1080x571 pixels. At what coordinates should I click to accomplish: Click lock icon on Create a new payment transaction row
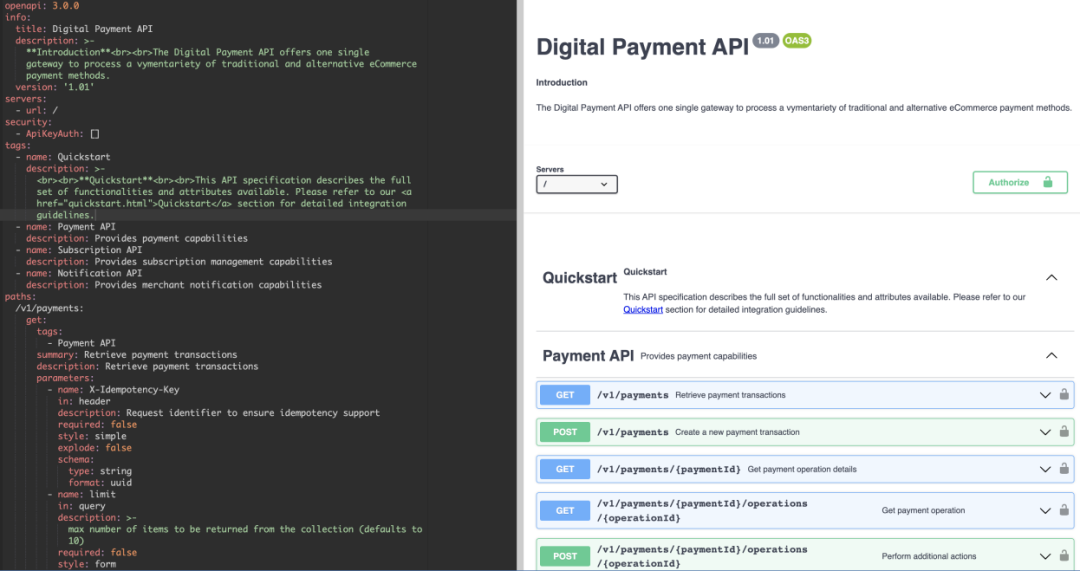(x=1064, y=432)
